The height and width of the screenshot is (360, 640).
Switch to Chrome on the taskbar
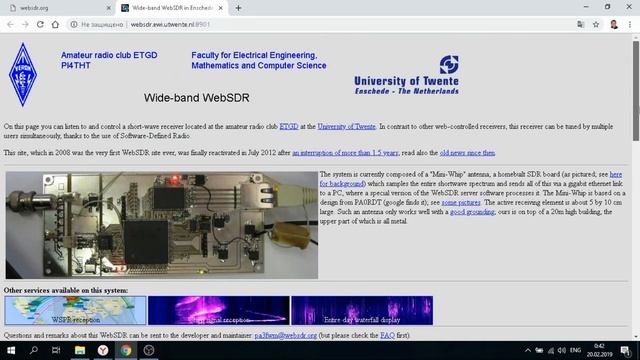point(126,350)
